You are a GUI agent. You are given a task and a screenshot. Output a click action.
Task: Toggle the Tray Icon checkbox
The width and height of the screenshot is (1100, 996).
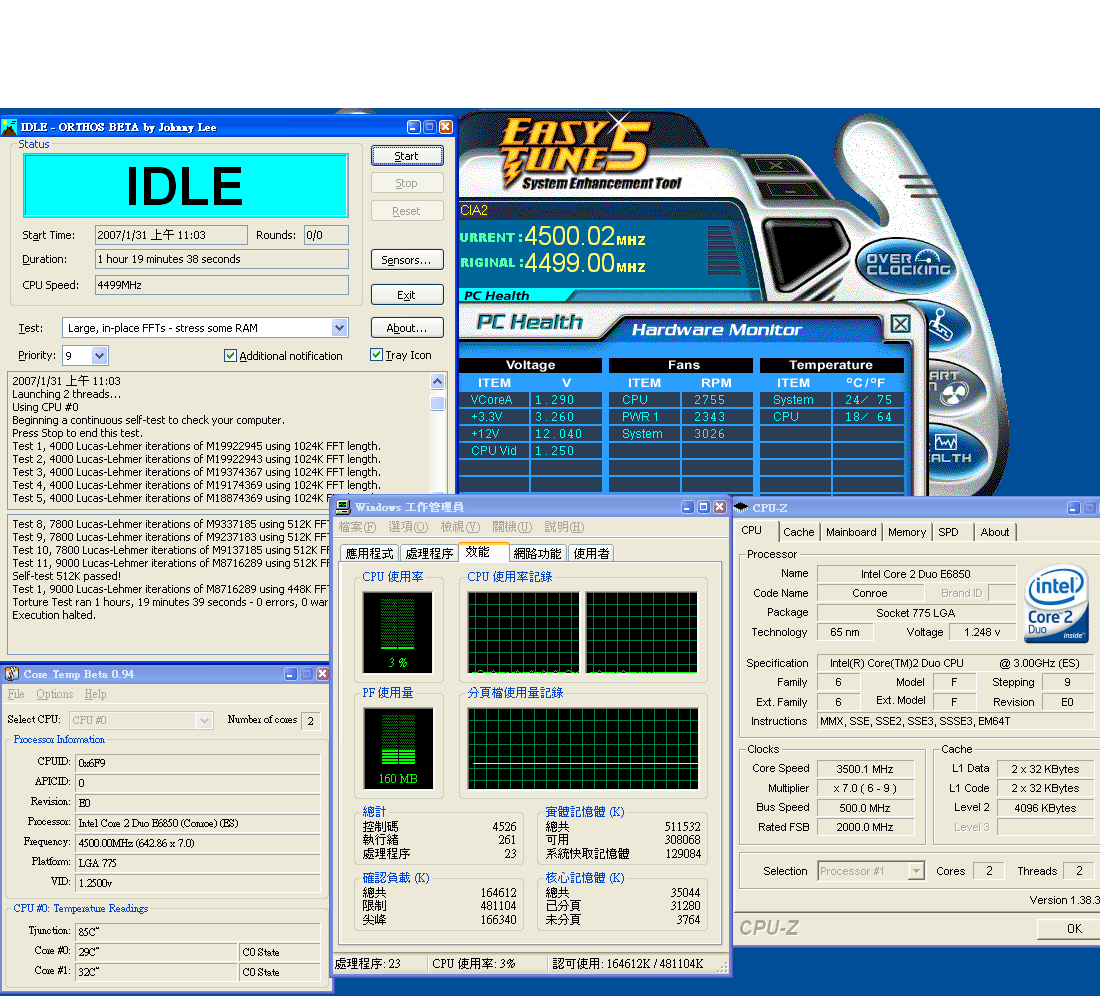pyautogui.click(x=377, y=355)
